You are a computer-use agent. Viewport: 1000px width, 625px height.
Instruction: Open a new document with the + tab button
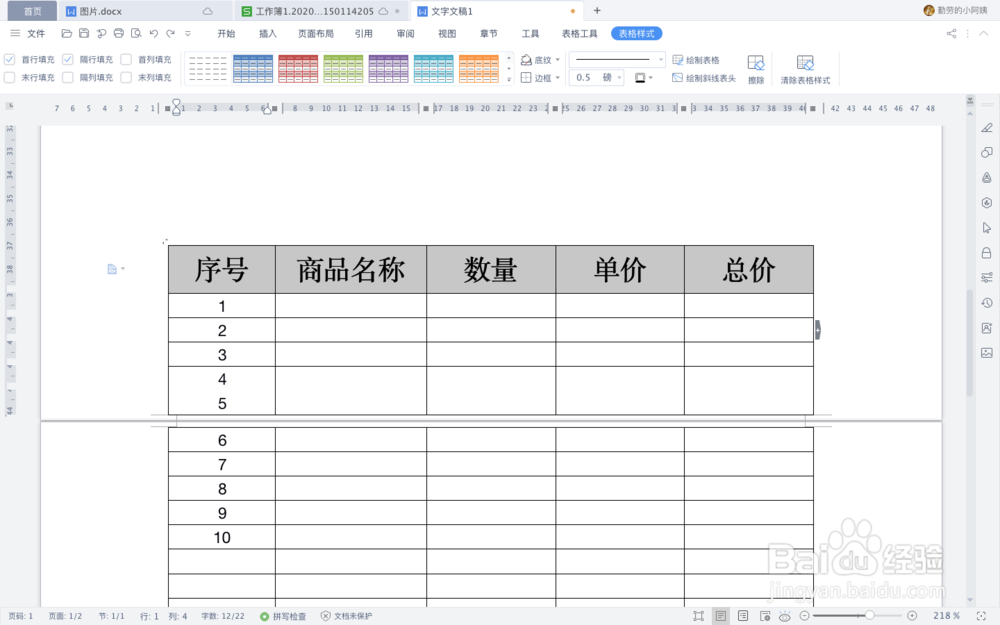point(598,11)
